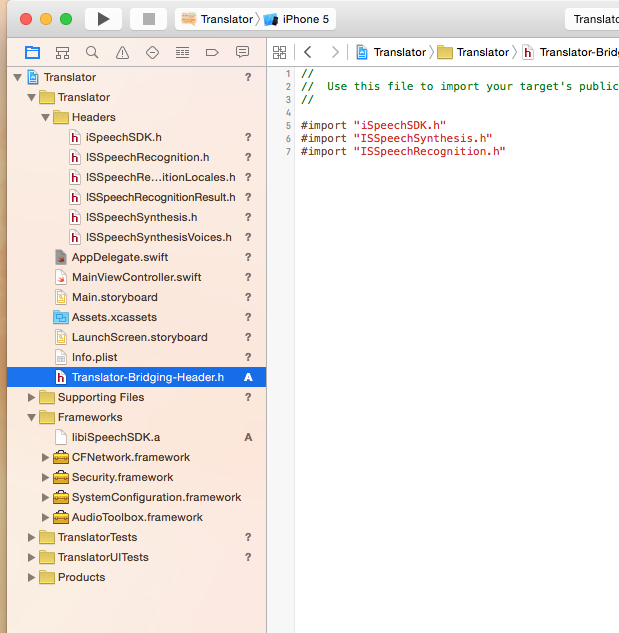Viewport: 619px width, 633px height.
Task: Expand SystemConfiguration.framework
Action: [x=45, y=497]
